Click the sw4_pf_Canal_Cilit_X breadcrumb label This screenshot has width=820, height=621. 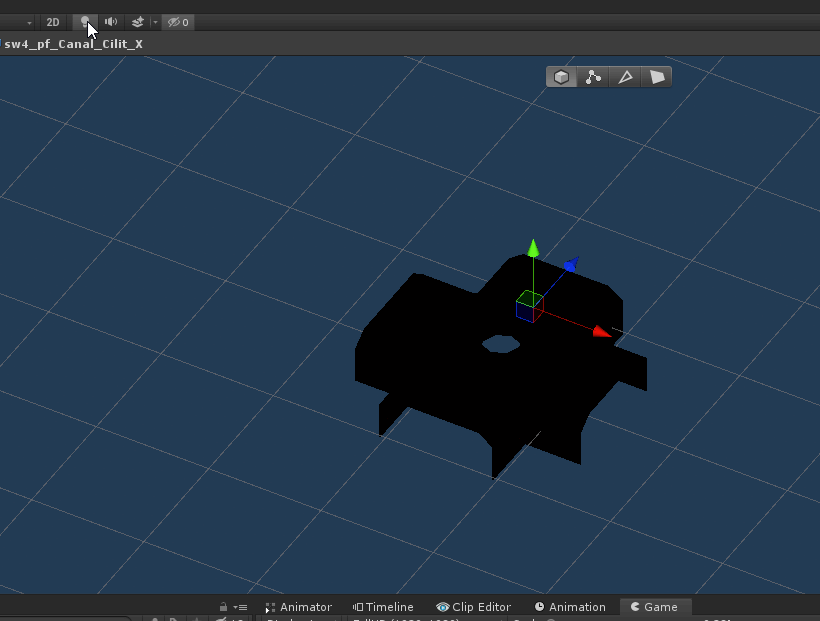tap(74, 43)
